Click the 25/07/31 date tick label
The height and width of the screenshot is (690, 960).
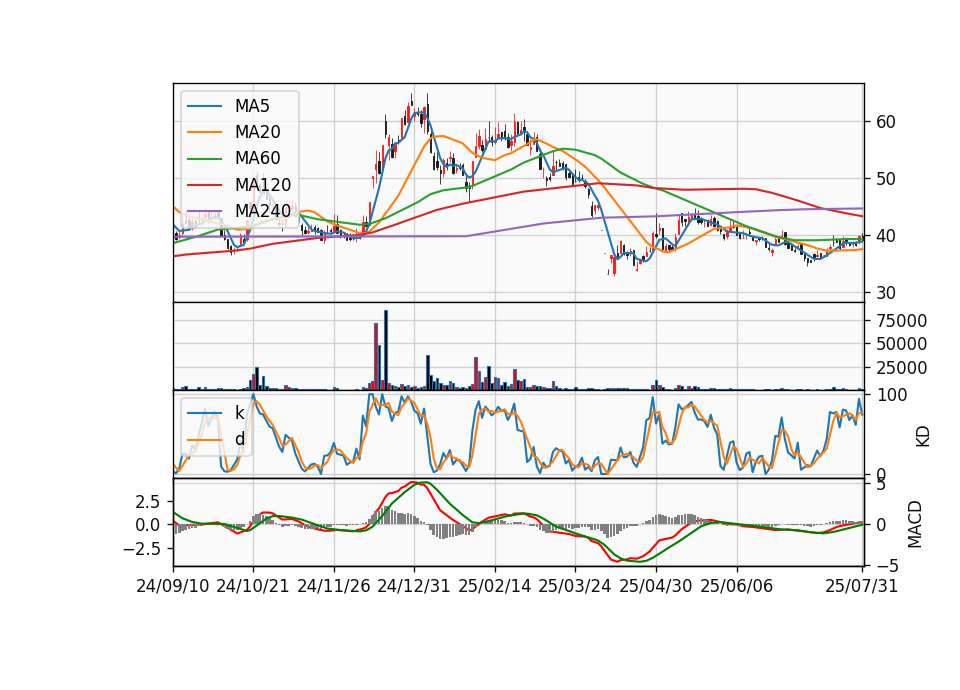point(861,586)
